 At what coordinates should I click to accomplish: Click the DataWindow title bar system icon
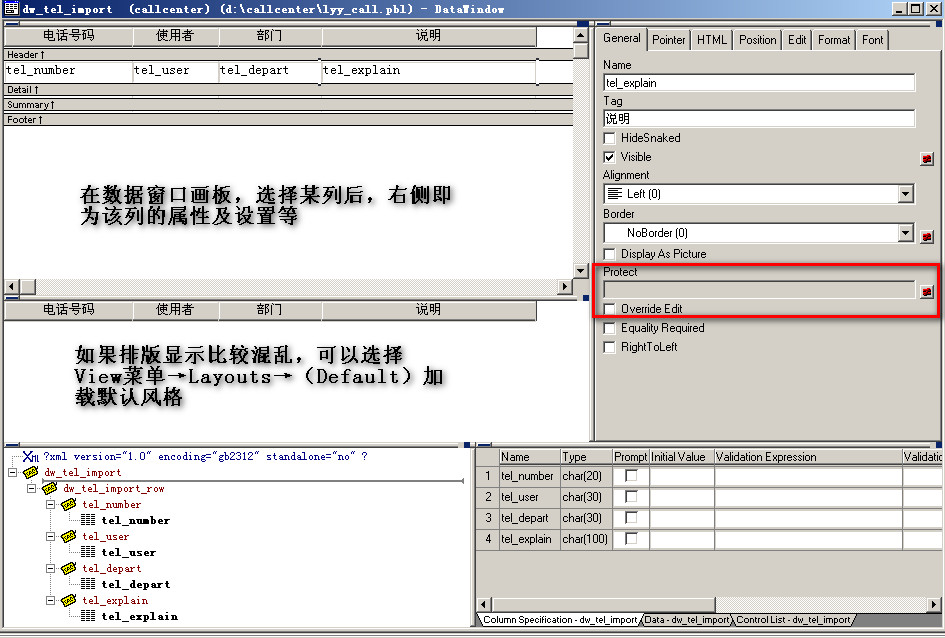(11, 8)
